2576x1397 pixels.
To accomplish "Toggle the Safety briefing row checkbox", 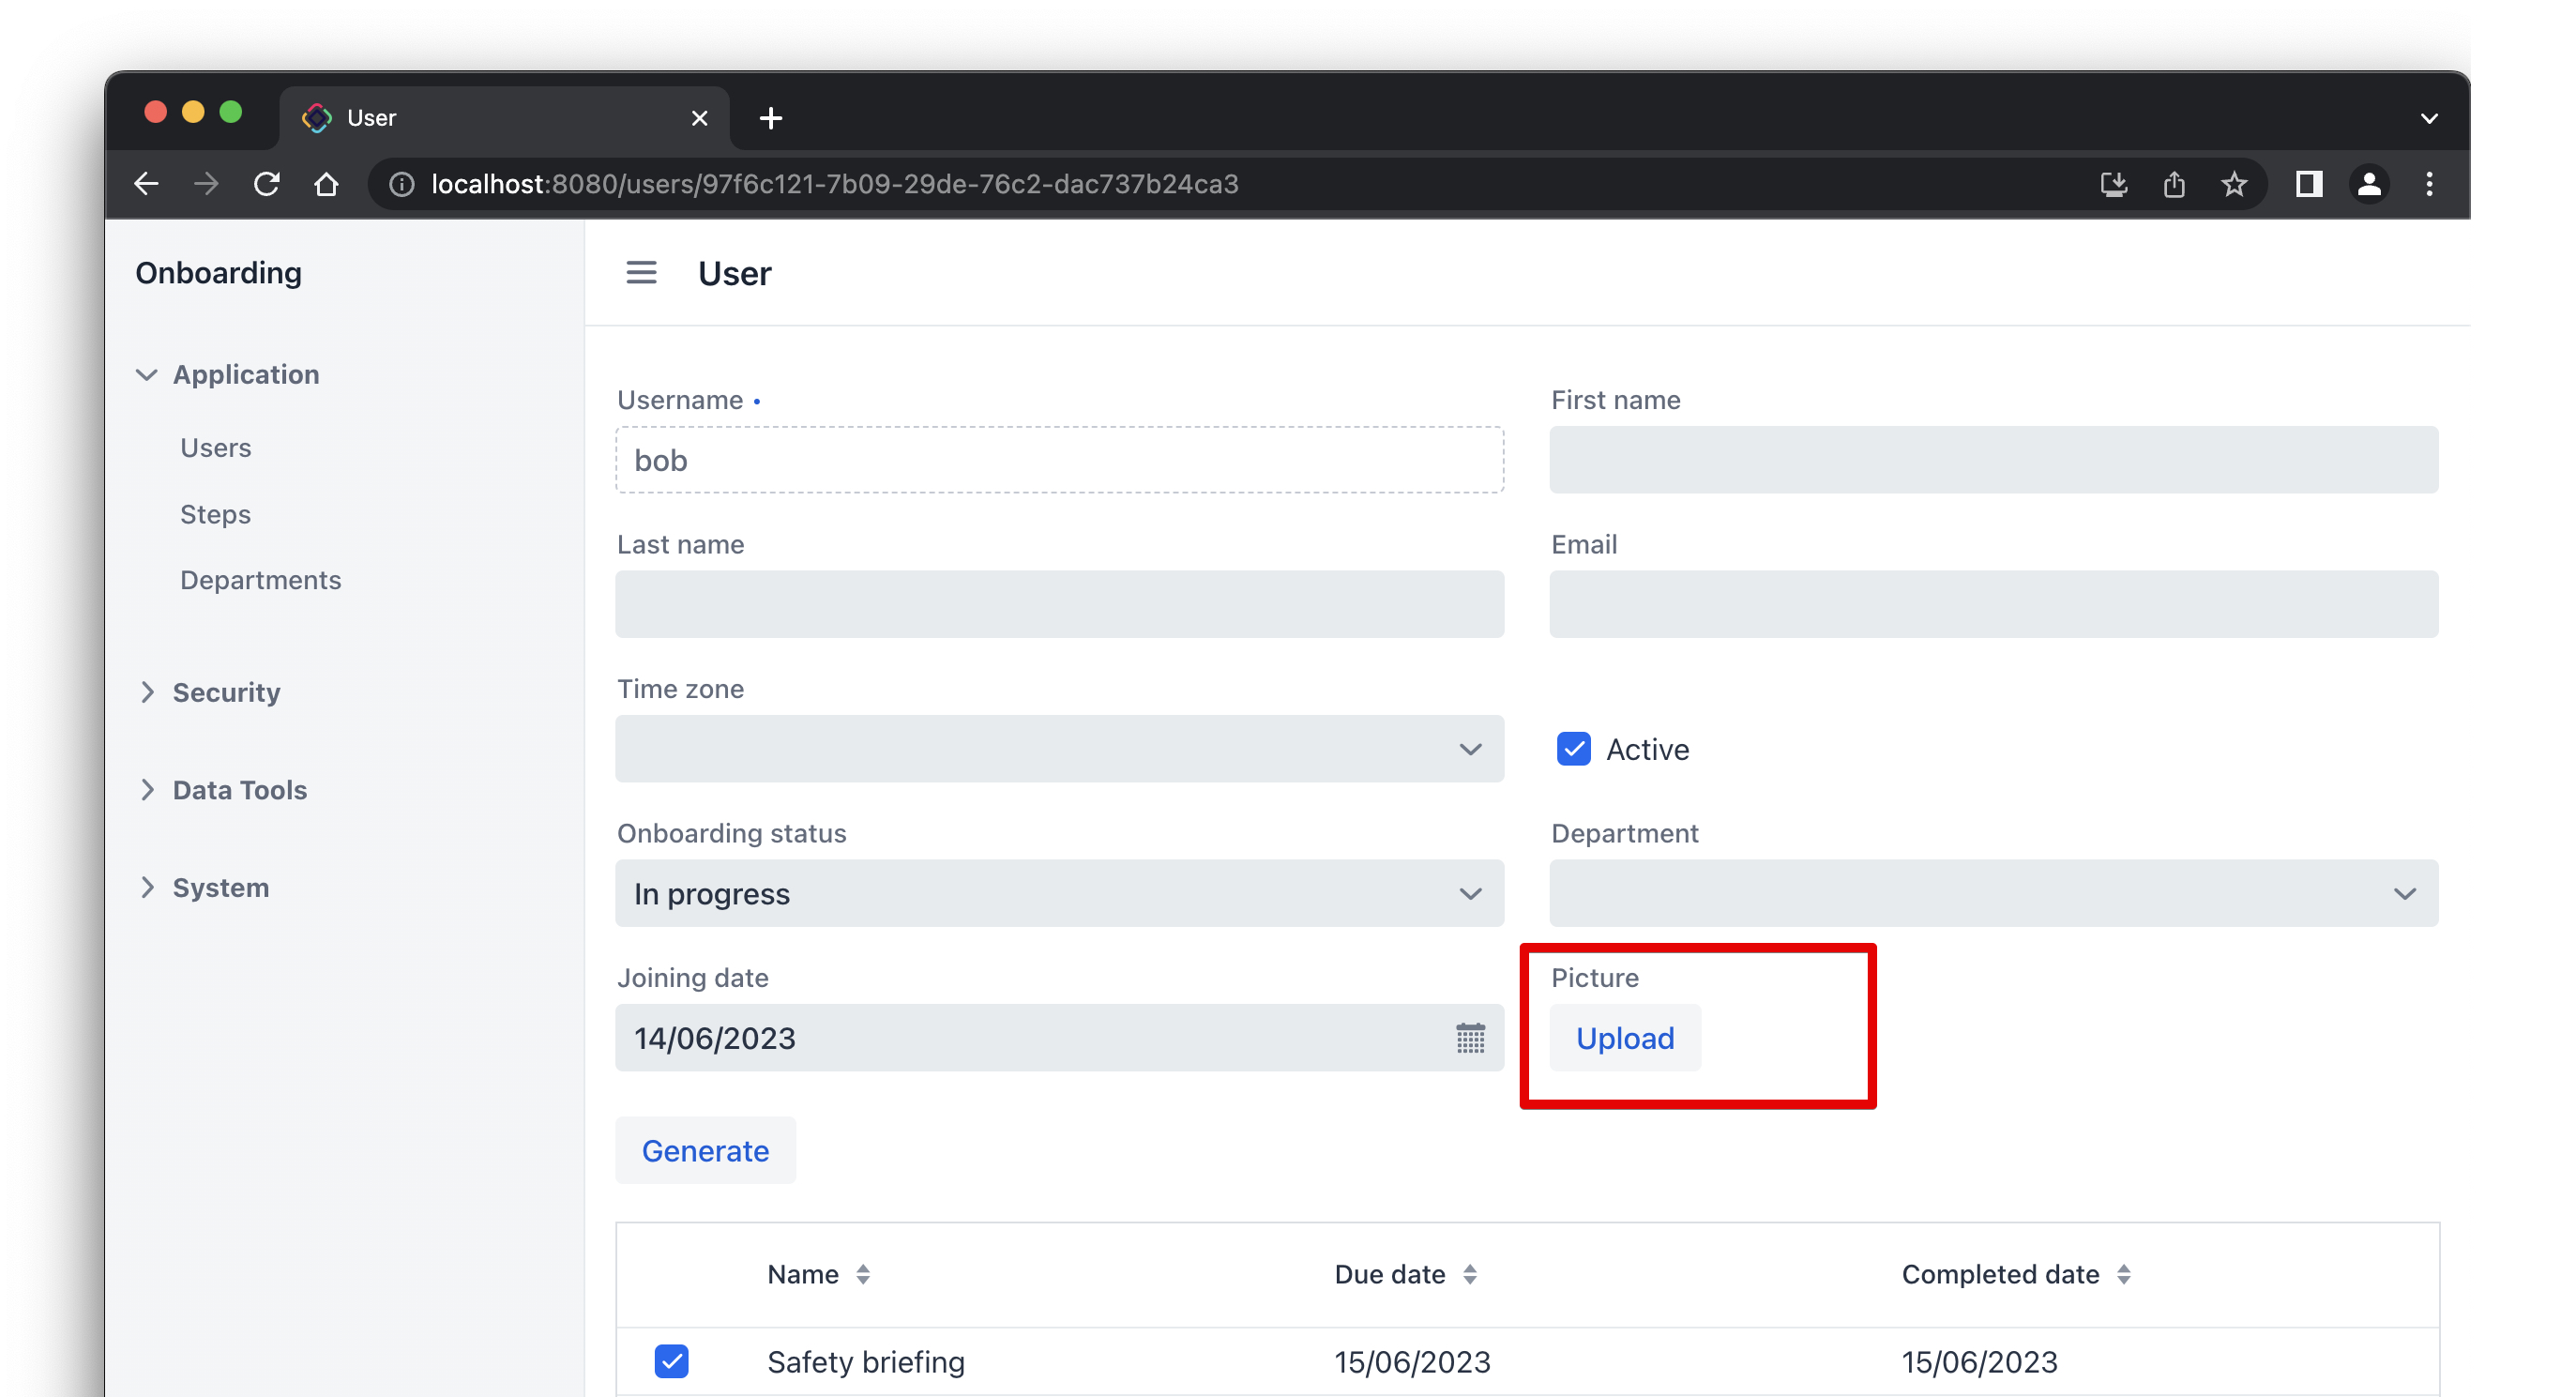I will click(x=671, y=1361).
